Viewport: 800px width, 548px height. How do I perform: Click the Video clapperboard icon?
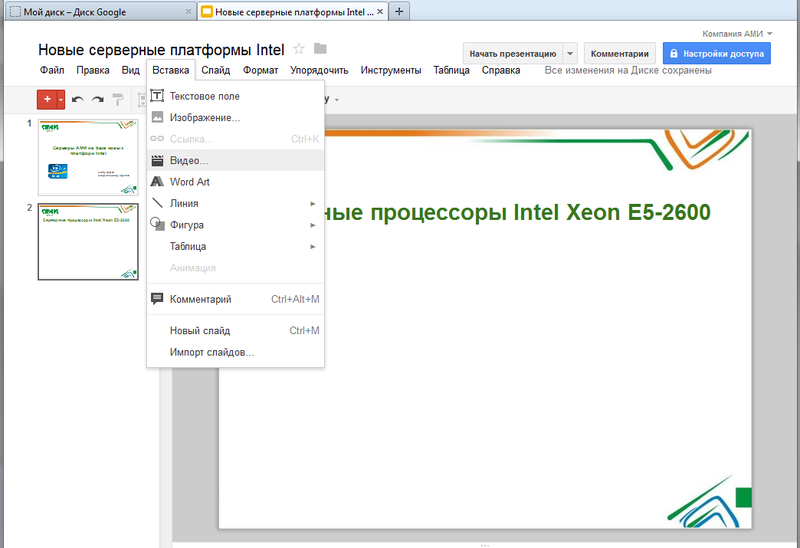pos(157,160)
